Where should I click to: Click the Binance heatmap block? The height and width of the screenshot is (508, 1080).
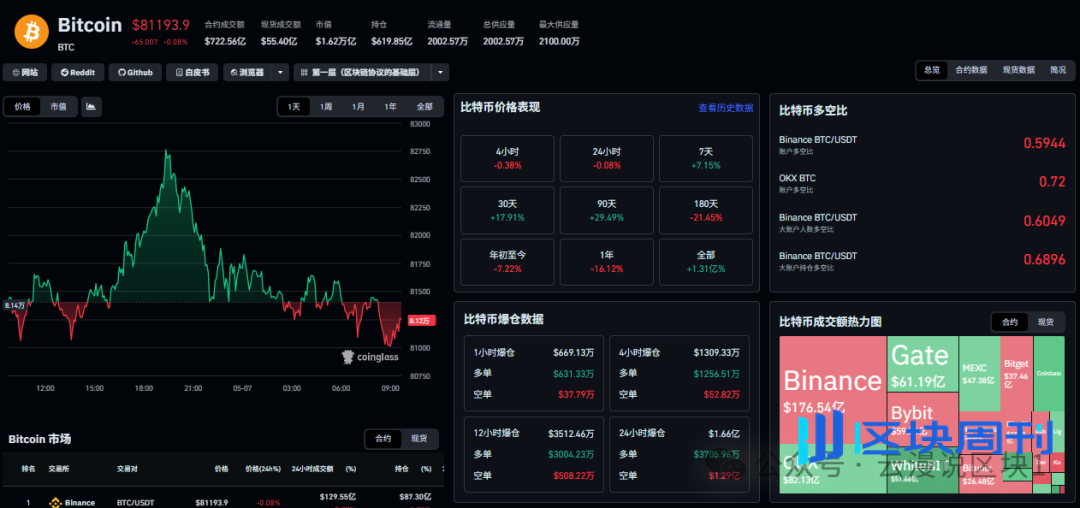(833, 389)
